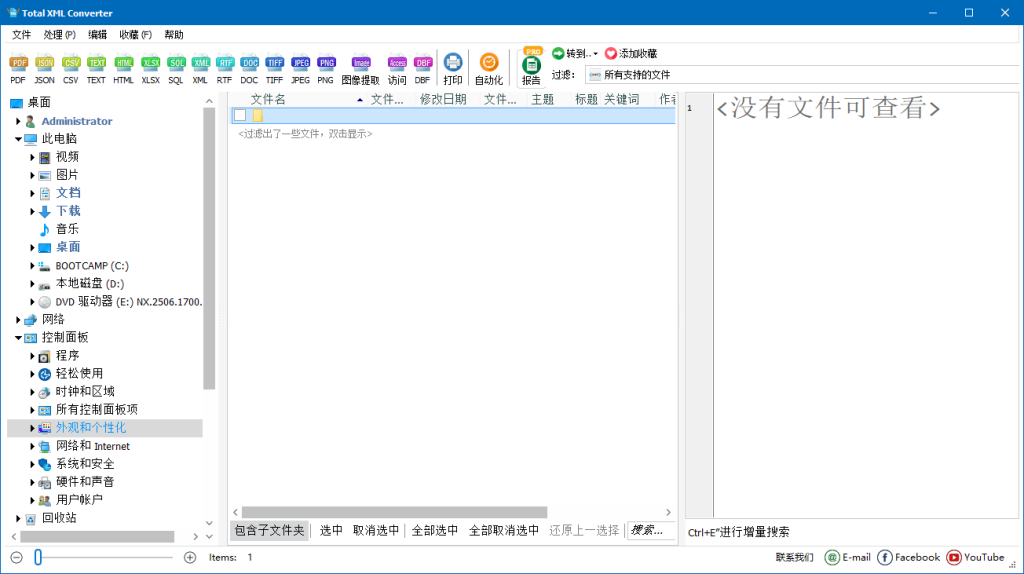Select 系统和安全 tree item
The image size is (1024, 574).
[x=85, y=464]
